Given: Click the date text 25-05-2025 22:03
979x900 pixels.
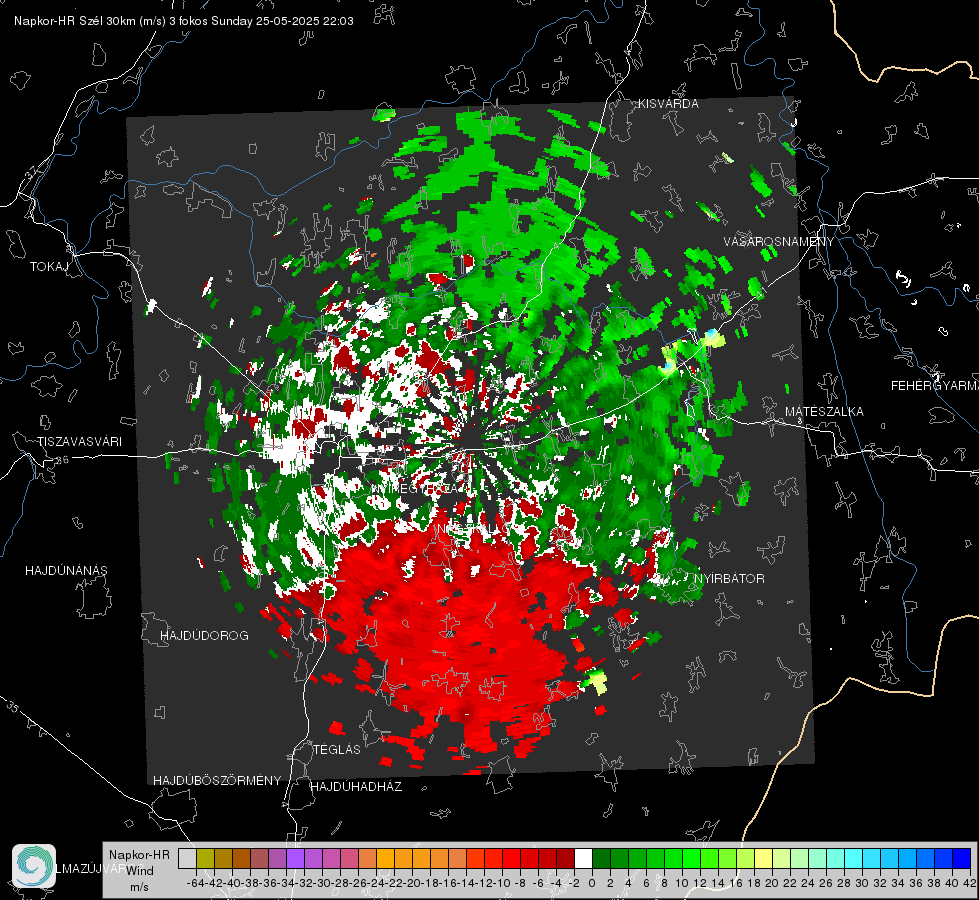Looking at the screenshot, I should click(x=305, y=21).
